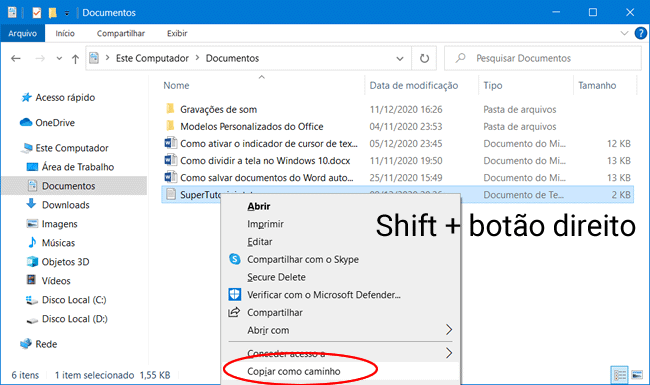Click the Pesquisar Documentos search field
The image size is (650, 385).
[x=542, y=58]
